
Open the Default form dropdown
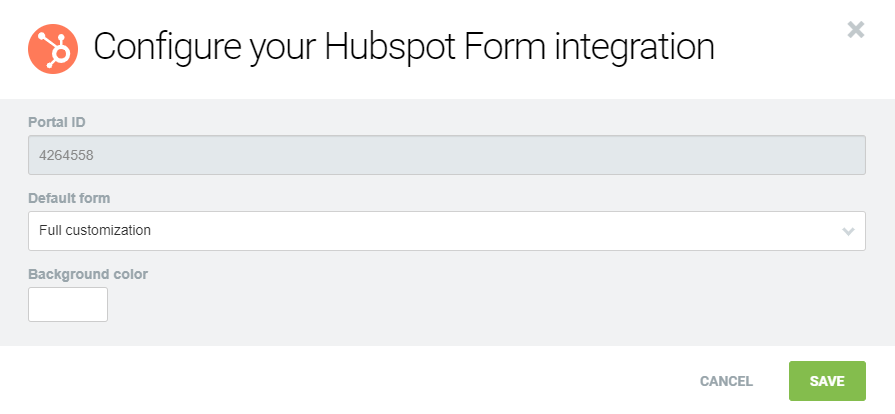coord(446,231)
